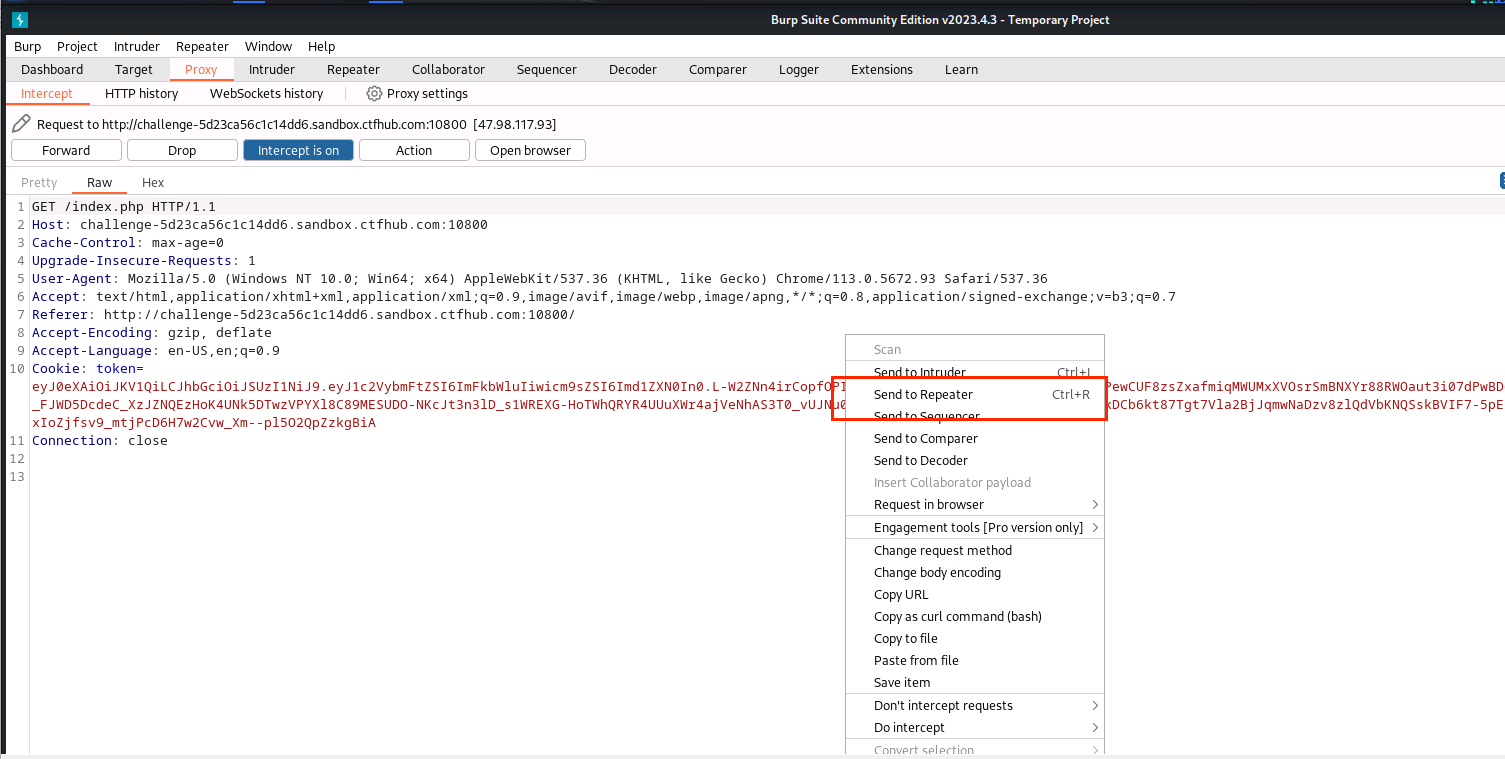Switch to the Hex view tab

point(153,182)
